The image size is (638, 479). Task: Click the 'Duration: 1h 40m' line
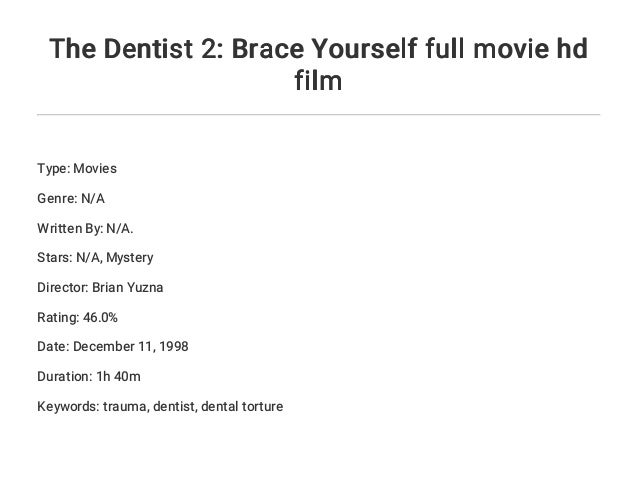89,376
